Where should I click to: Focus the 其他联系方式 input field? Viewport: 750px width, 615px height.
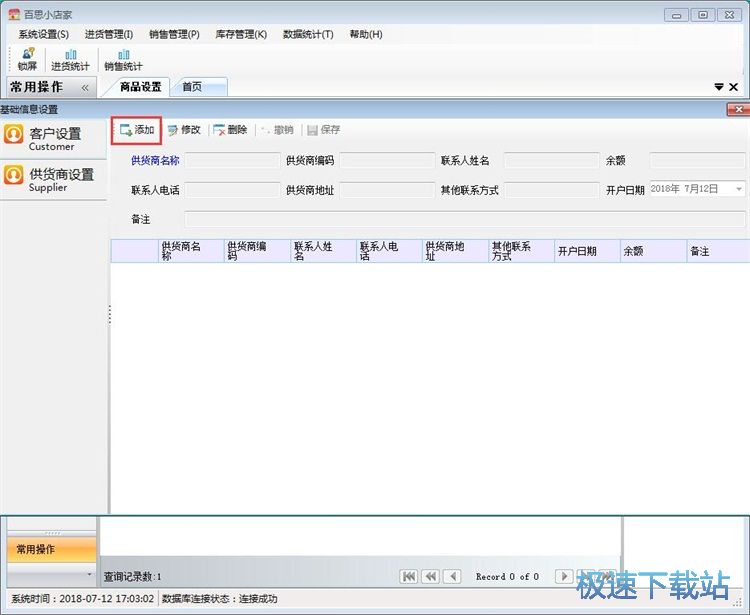tap(551, 190)
